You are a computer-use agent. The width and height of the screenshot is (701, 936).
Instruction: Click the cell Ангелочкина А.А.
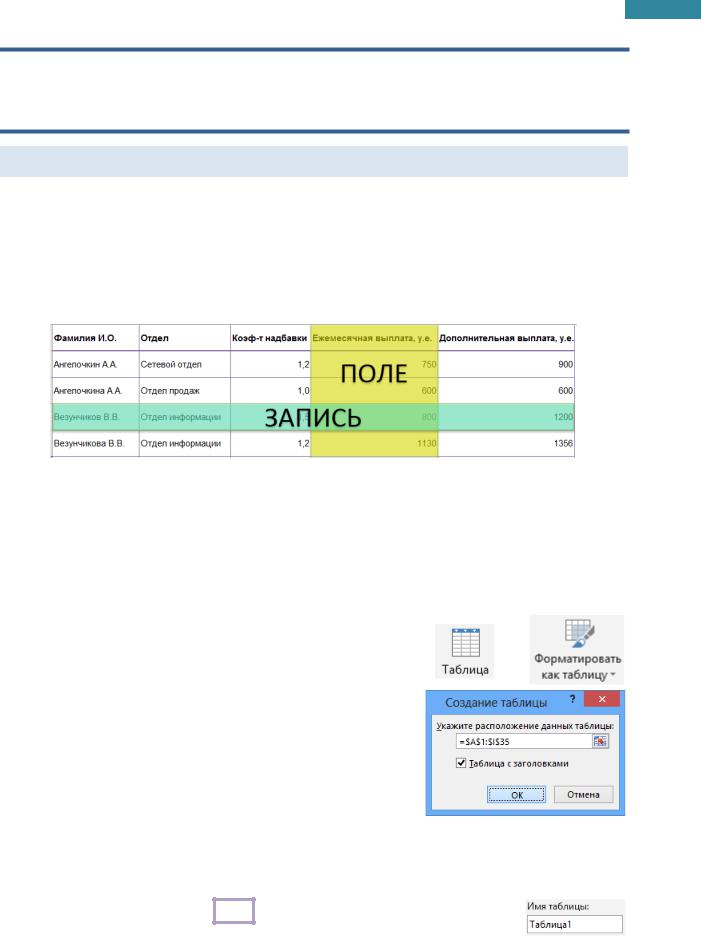click(x=96, y=390)
